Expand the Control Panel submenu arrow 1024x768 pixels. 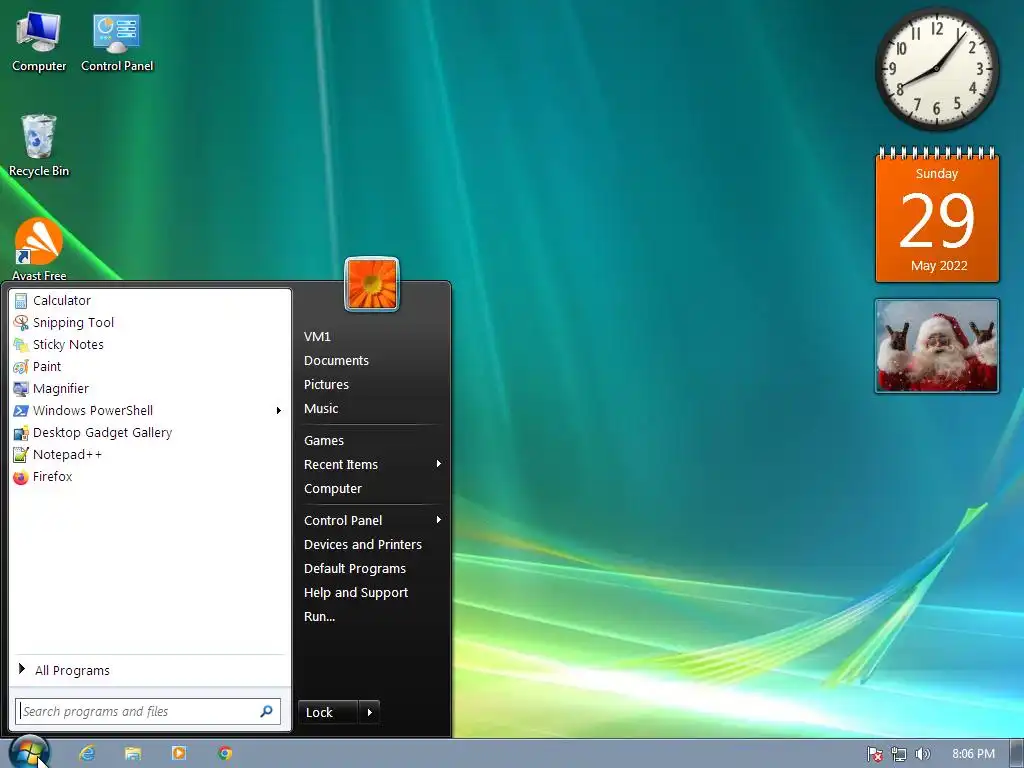[439, 520]
